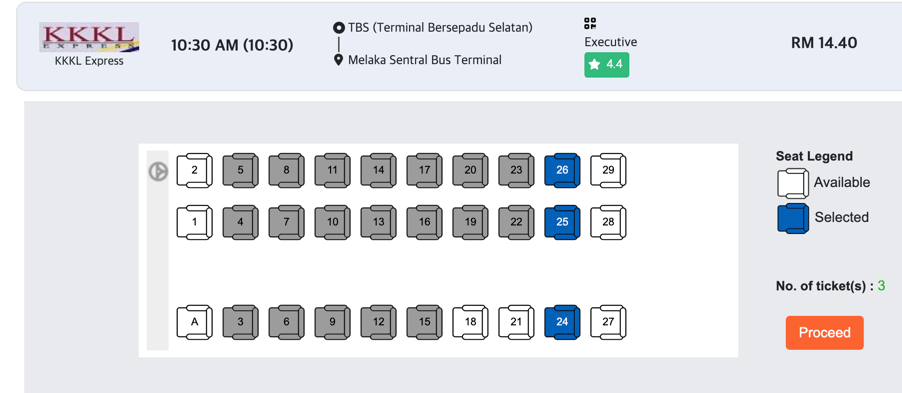The width and height of the screenshot is (902, 393).
Task: Deselect the selected seat 25
Action: [x=563, y=222]
